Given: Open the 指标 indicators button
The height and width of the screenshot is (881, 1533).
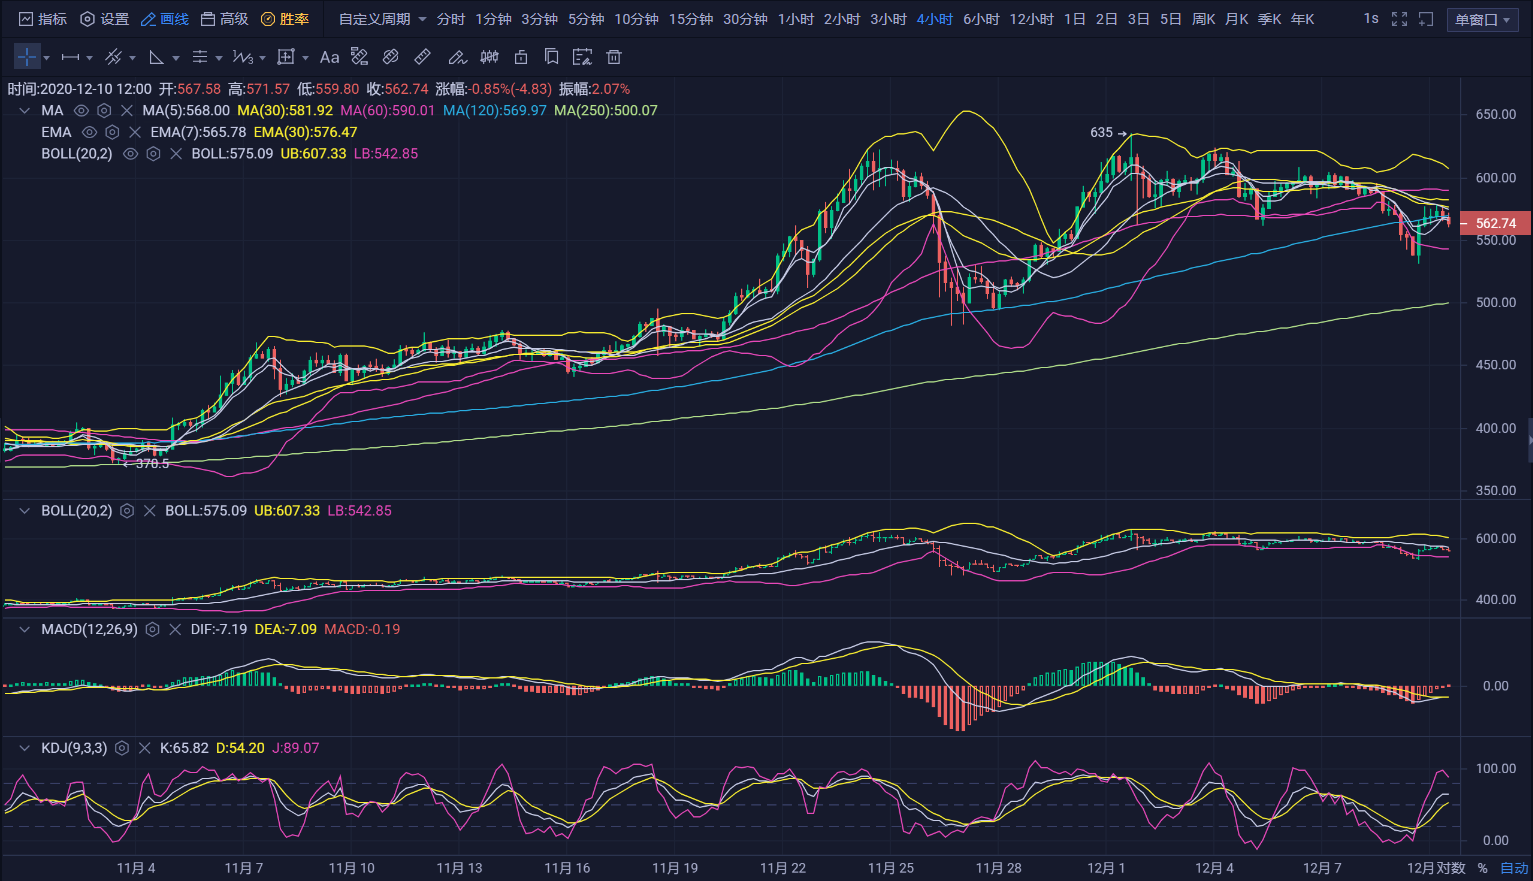Looking at the screenshot, I should coord(43,19).
